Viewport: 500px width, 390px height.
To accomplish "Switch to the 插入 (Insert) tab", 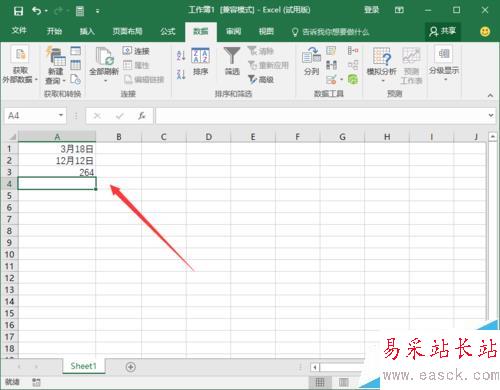I will tap(87, 31).
